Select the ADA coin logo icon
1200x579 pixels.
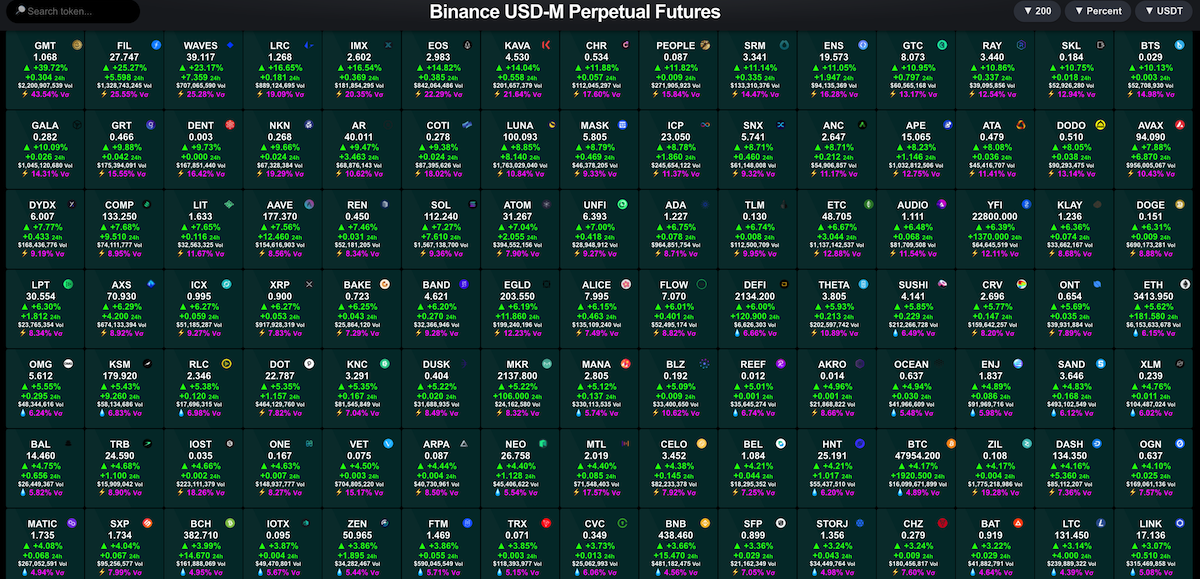click(x=706, y=205)
